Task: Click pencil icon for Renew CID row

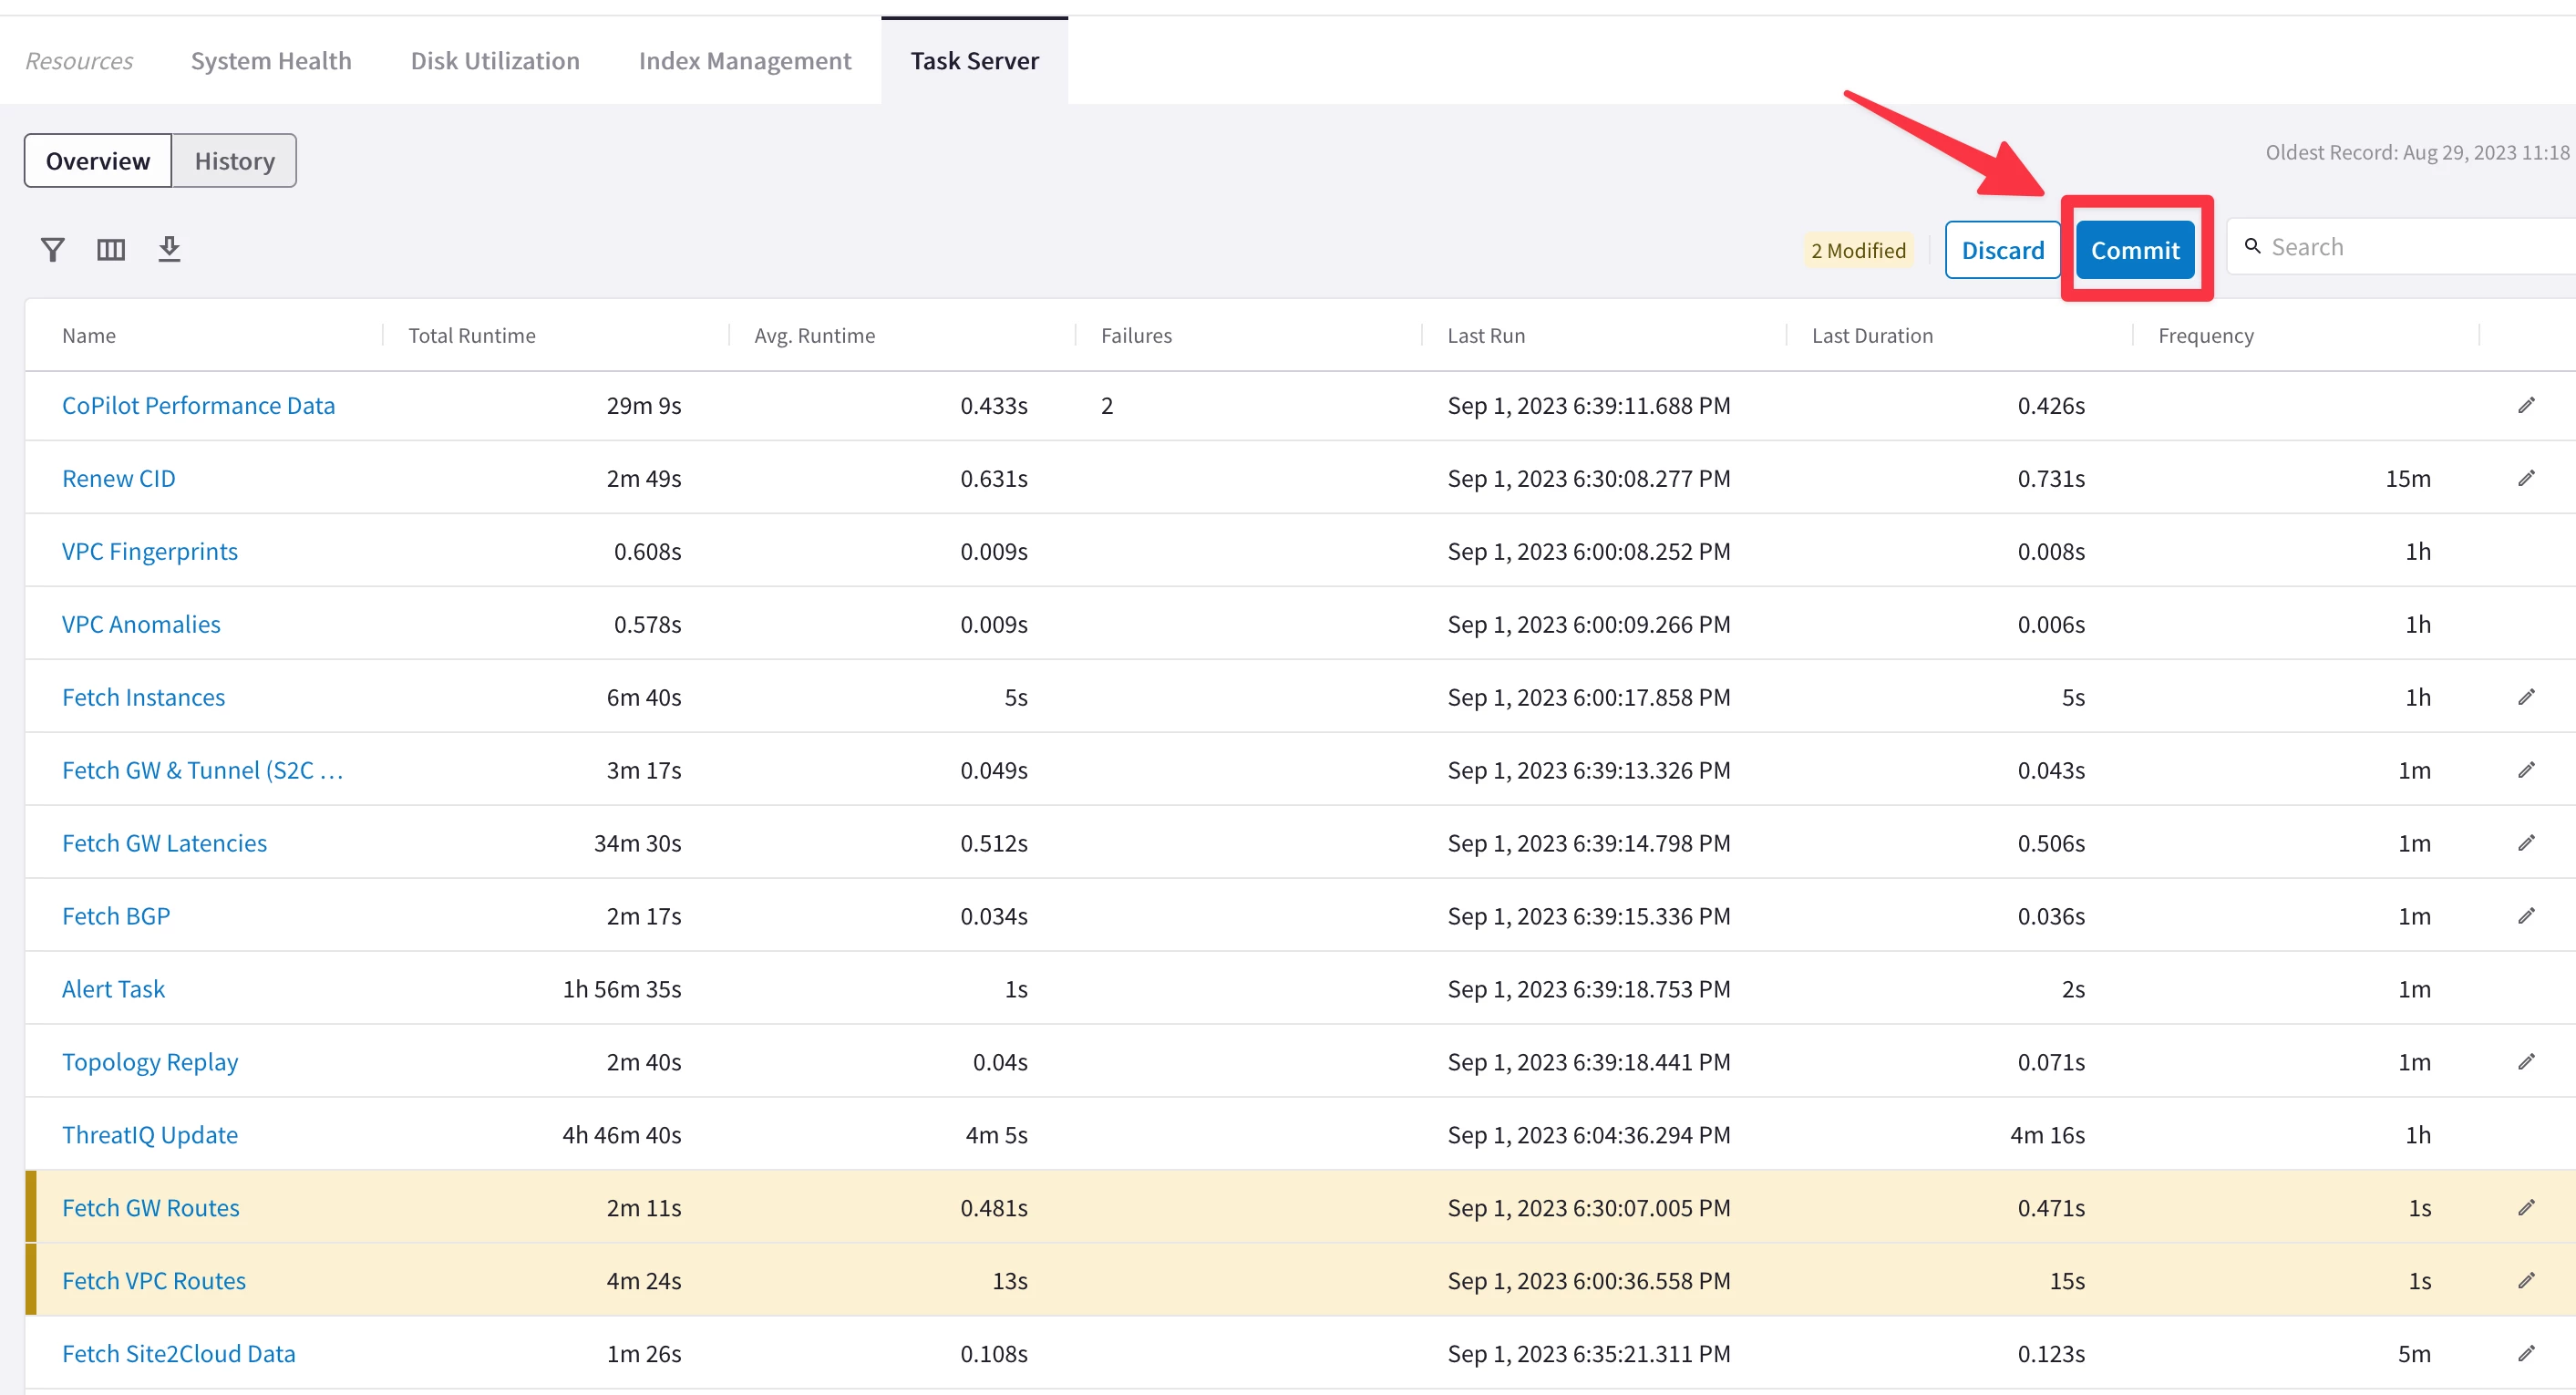Action: tap(2526, 478)
